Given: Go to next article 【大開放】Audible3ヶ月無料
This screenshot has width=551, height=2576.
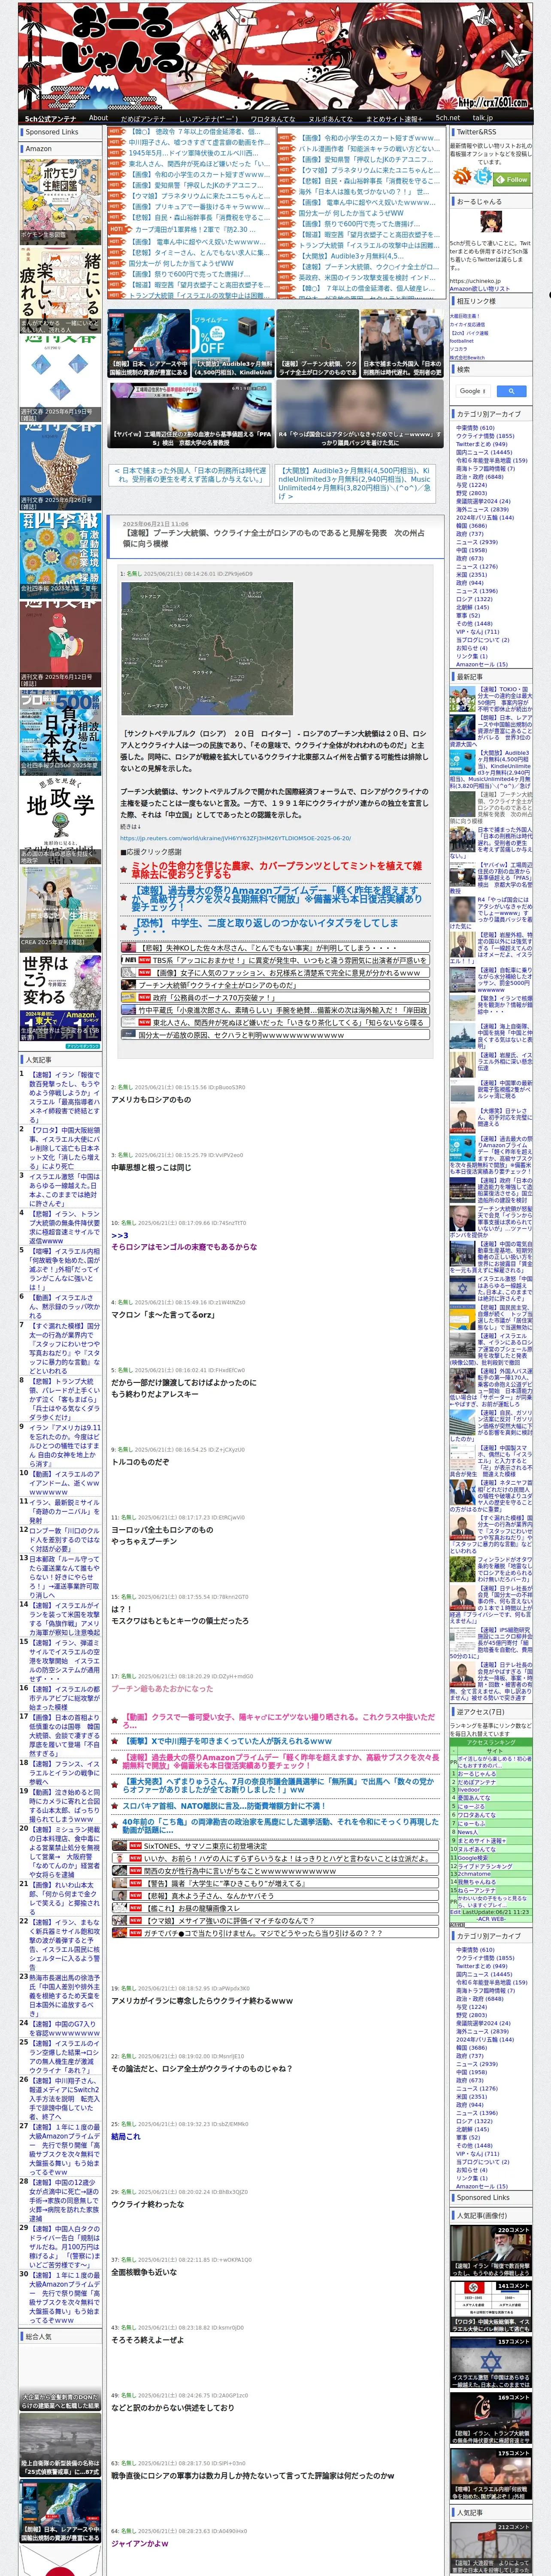Looking at the screenshot, I should point(355,483).
